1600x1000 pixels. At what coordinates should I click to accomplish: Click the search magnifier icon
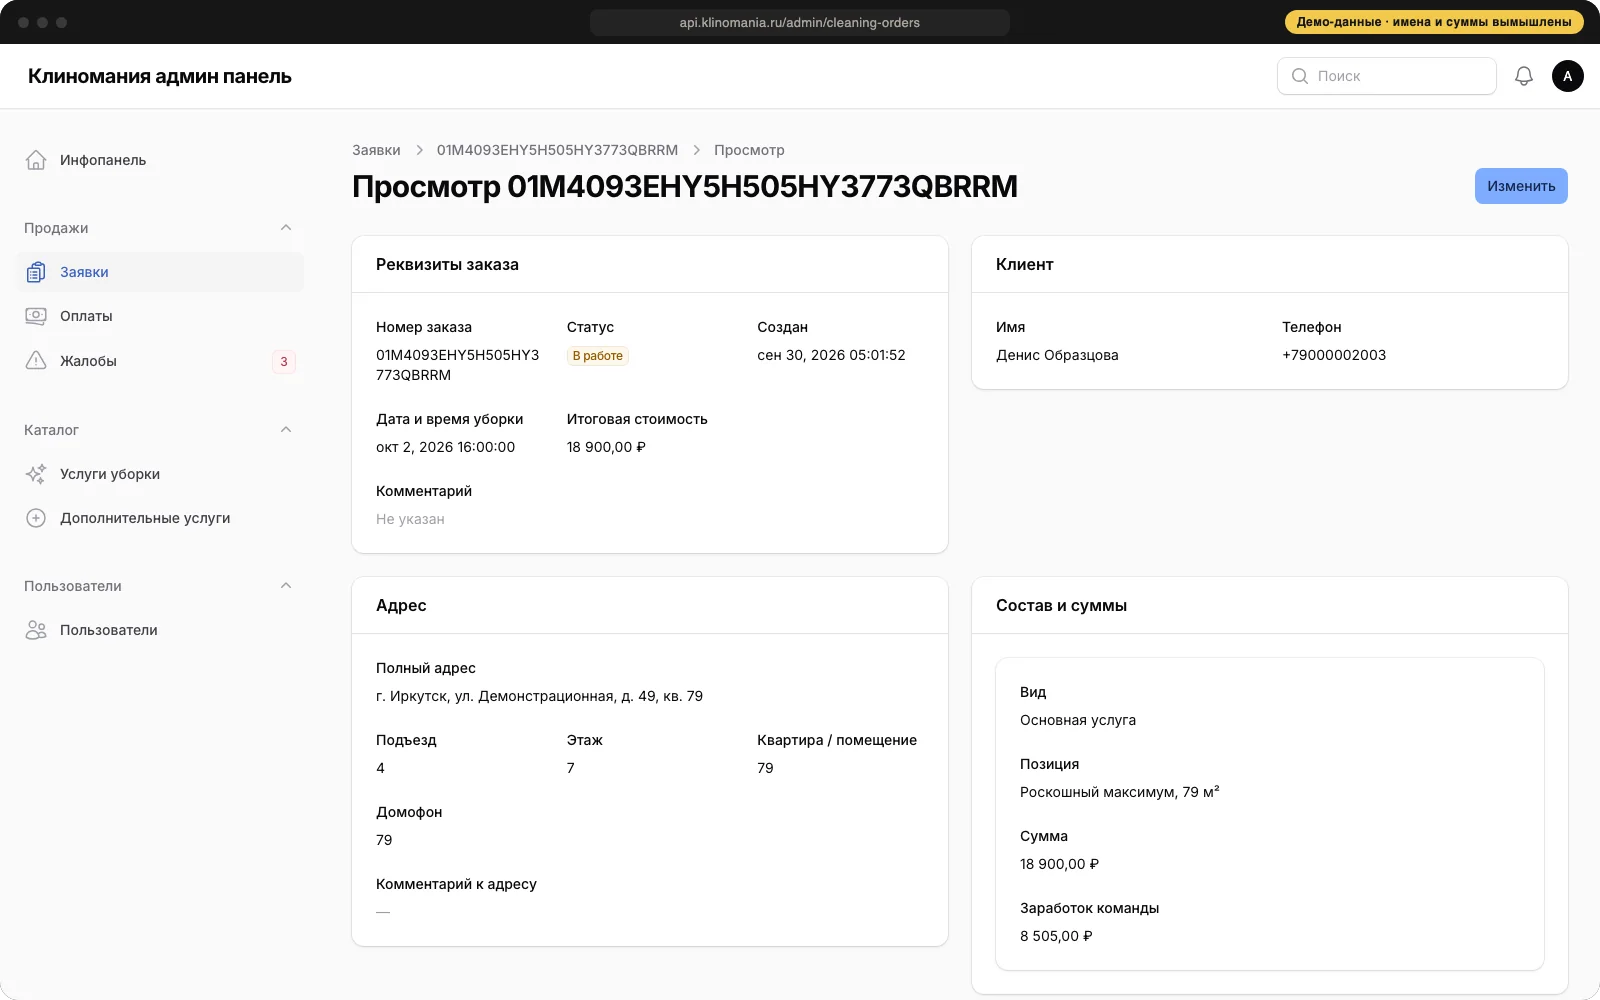coord(1300,76)
